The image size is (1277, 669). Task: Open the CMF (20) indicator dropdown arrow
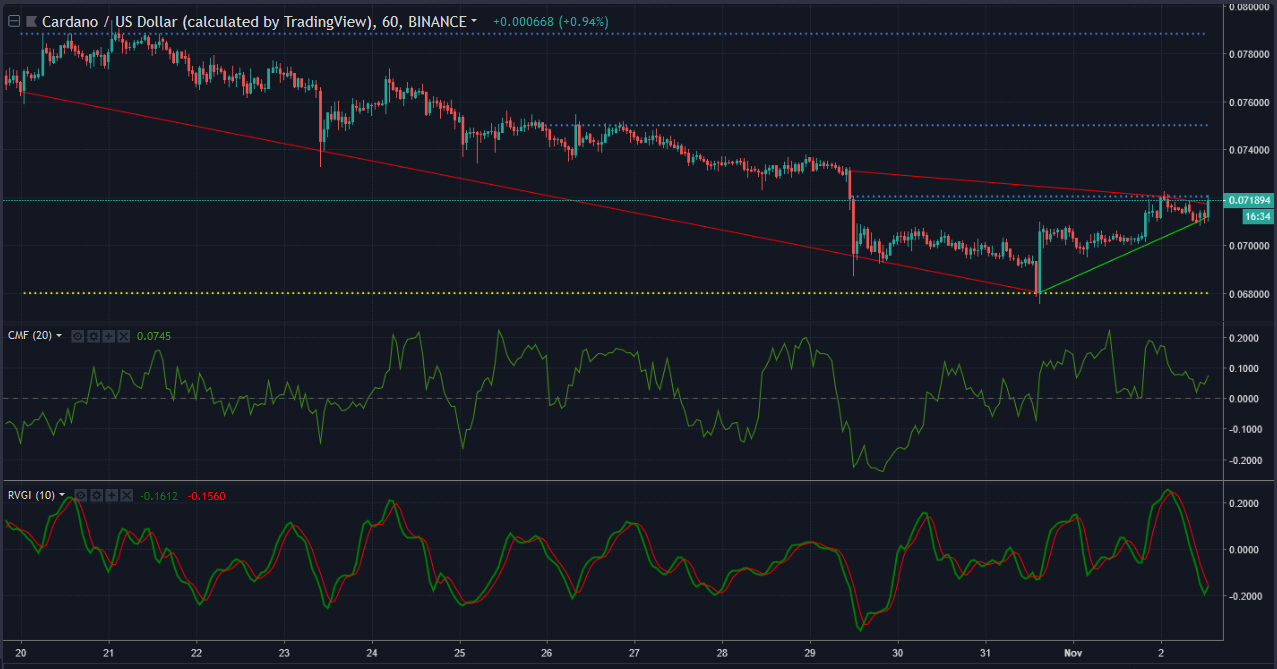point(59,336)
